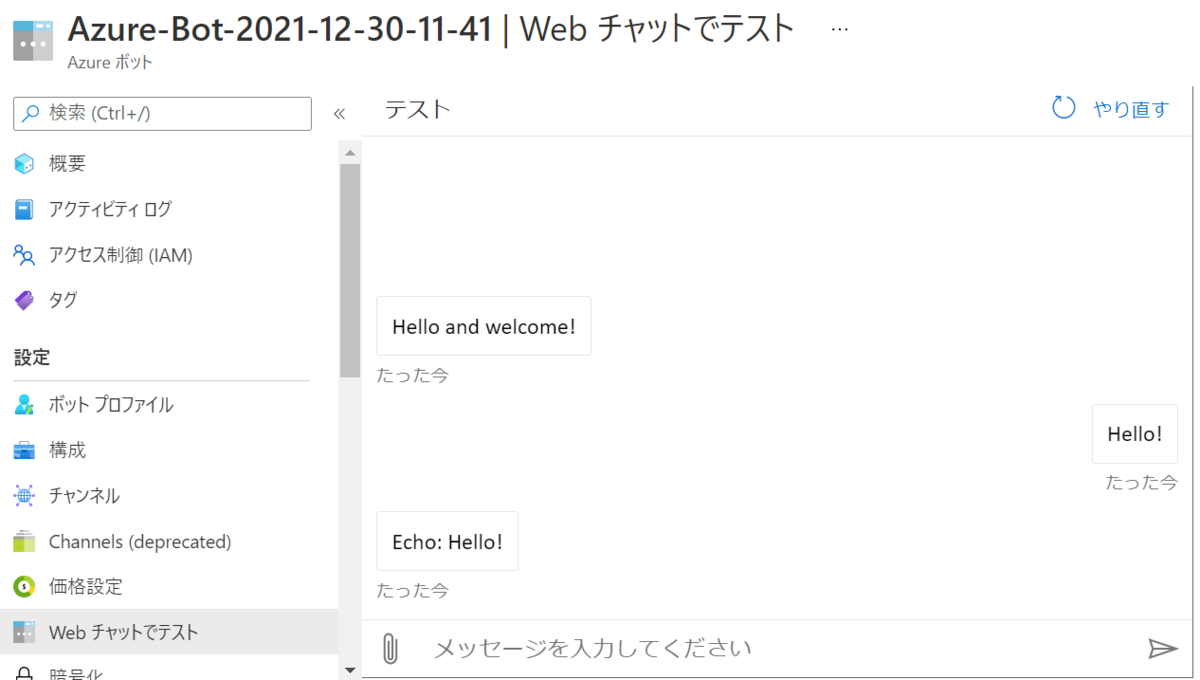Viewport: 1200px width, 680px height.
Task: Click inside the 検索 search box
Action: [160, 113]
